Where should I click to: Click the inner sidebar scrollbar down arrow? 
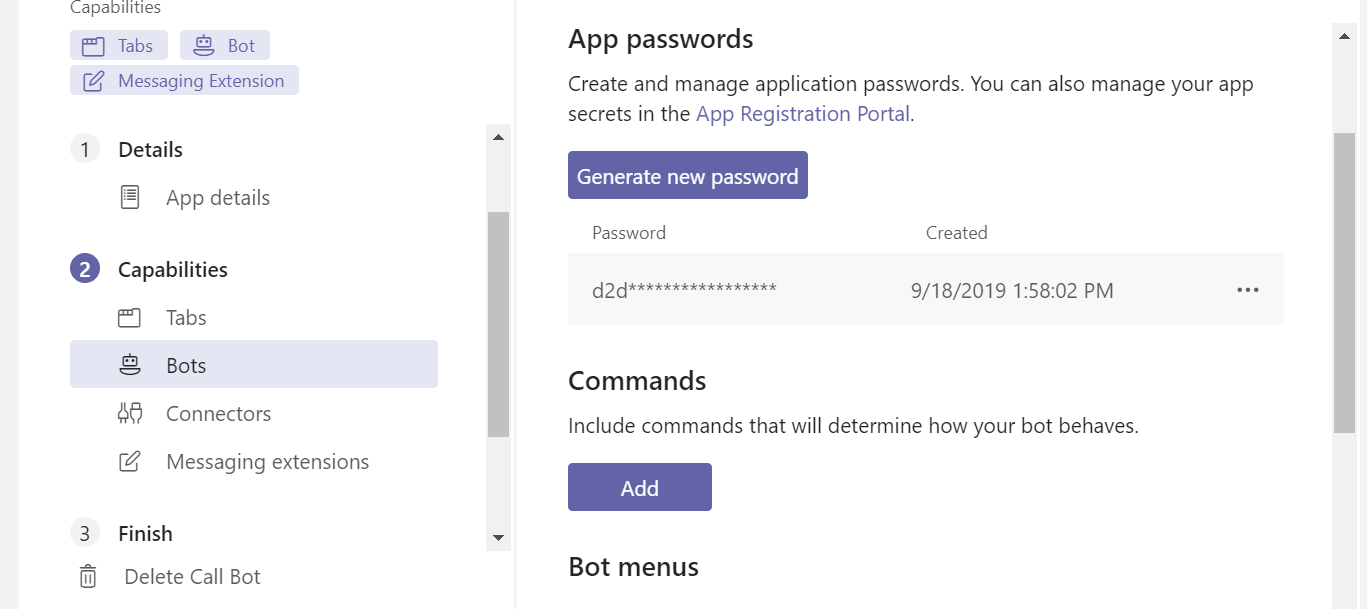pyautogui.click(x=498, y=537)
